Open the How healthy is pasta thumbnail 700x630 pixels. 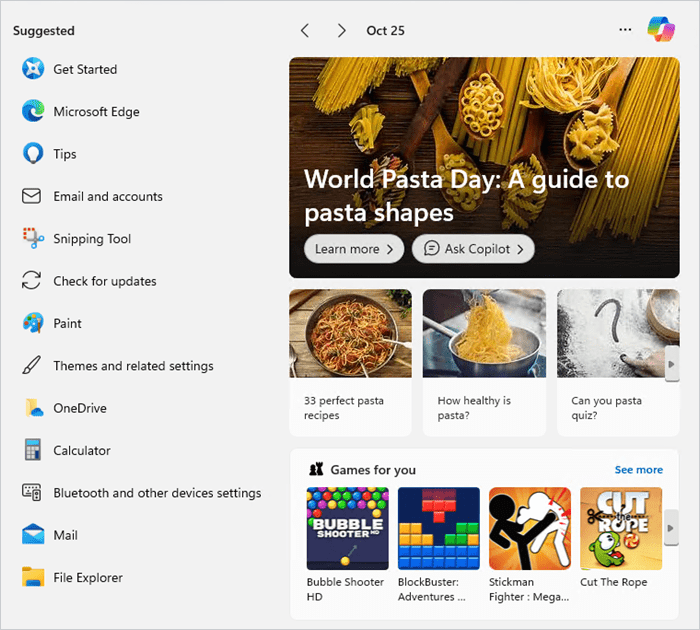(484, 333)
